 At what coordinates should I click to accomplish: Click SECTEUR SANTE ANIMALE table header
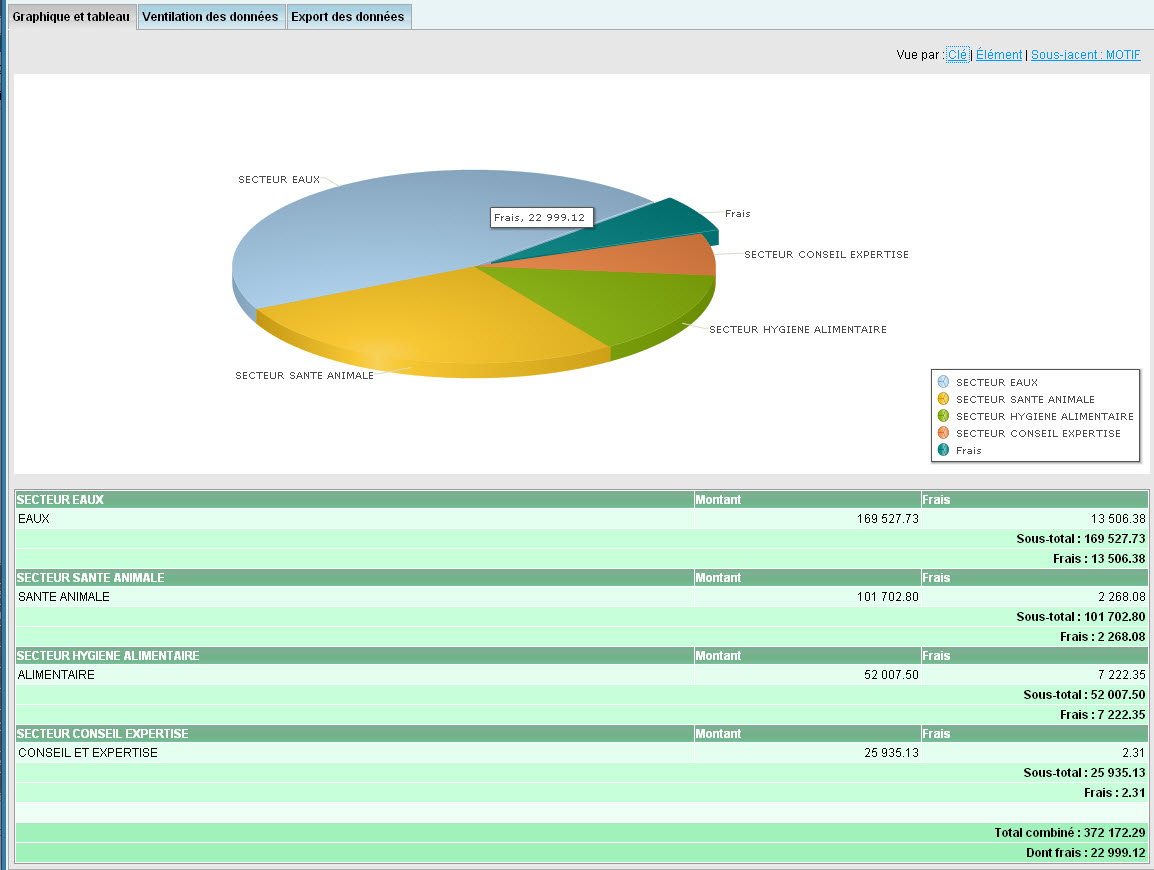[x=91, y=577]
